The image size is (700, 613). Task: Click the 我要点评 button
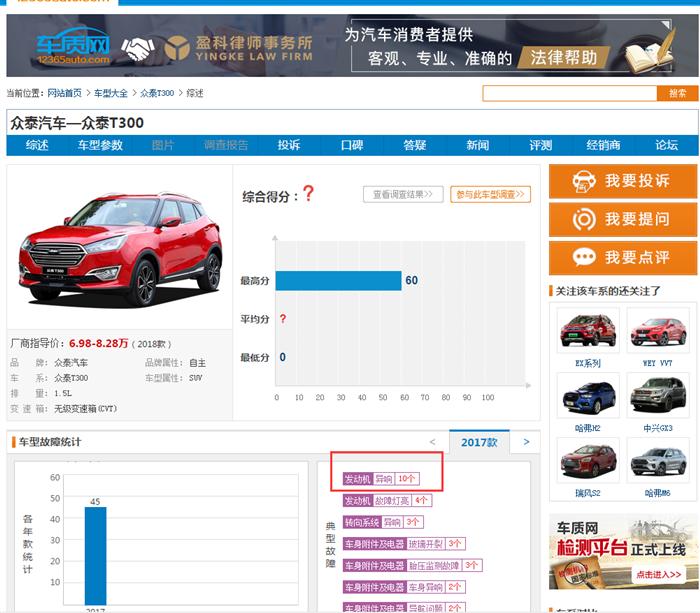tap(623, 258)
